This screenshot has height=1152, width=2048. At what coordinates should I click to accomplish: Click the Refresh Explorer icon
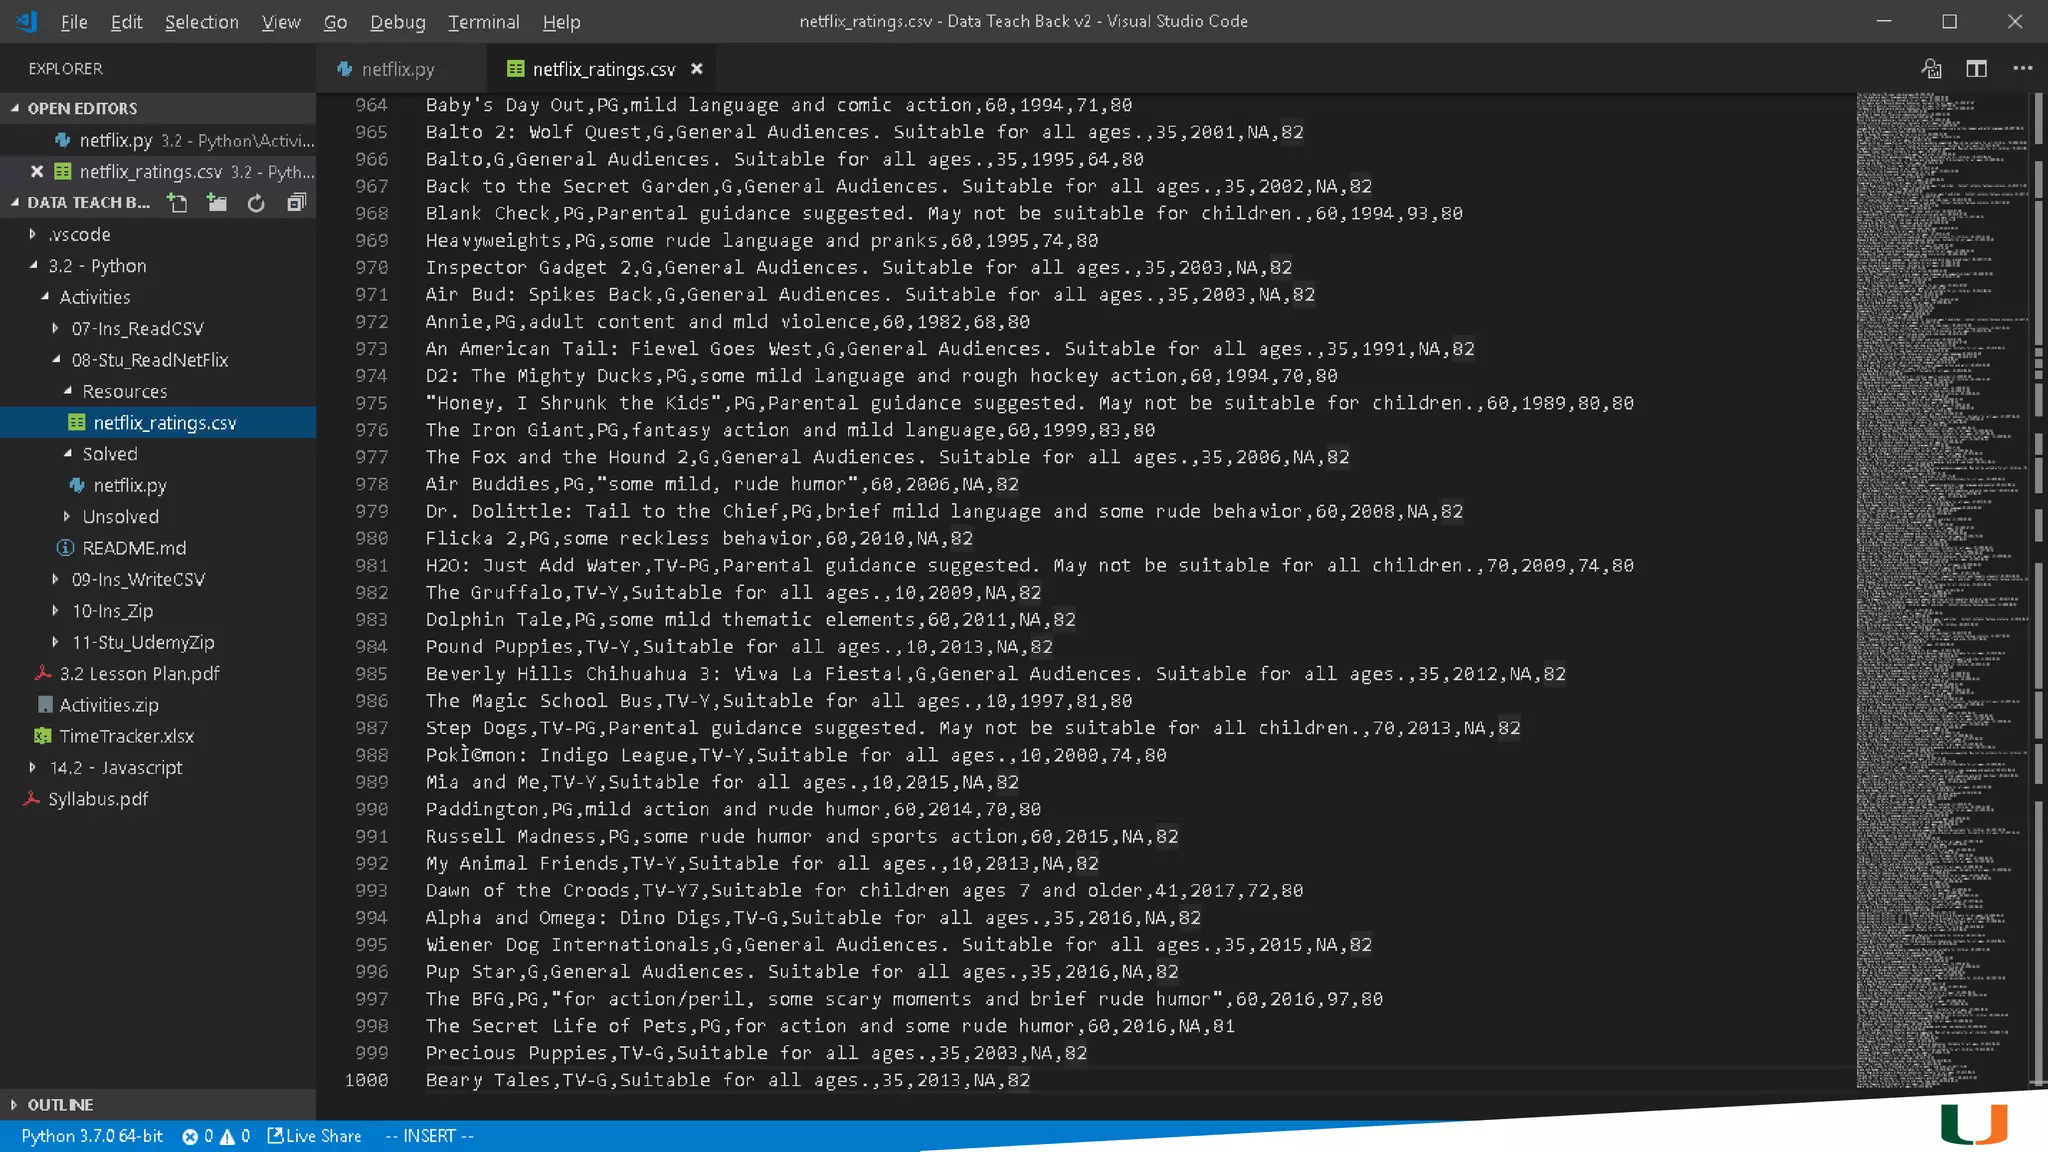point(256,203)
